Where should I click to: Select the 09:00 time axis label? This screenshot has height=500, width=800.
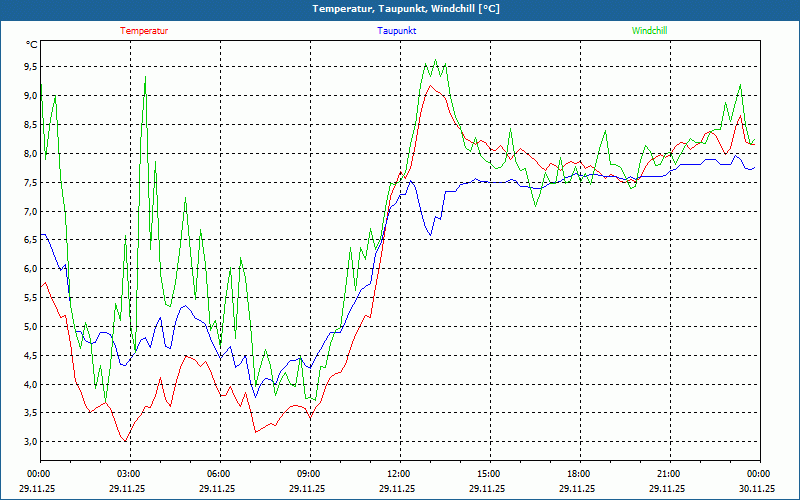(308, 474)
